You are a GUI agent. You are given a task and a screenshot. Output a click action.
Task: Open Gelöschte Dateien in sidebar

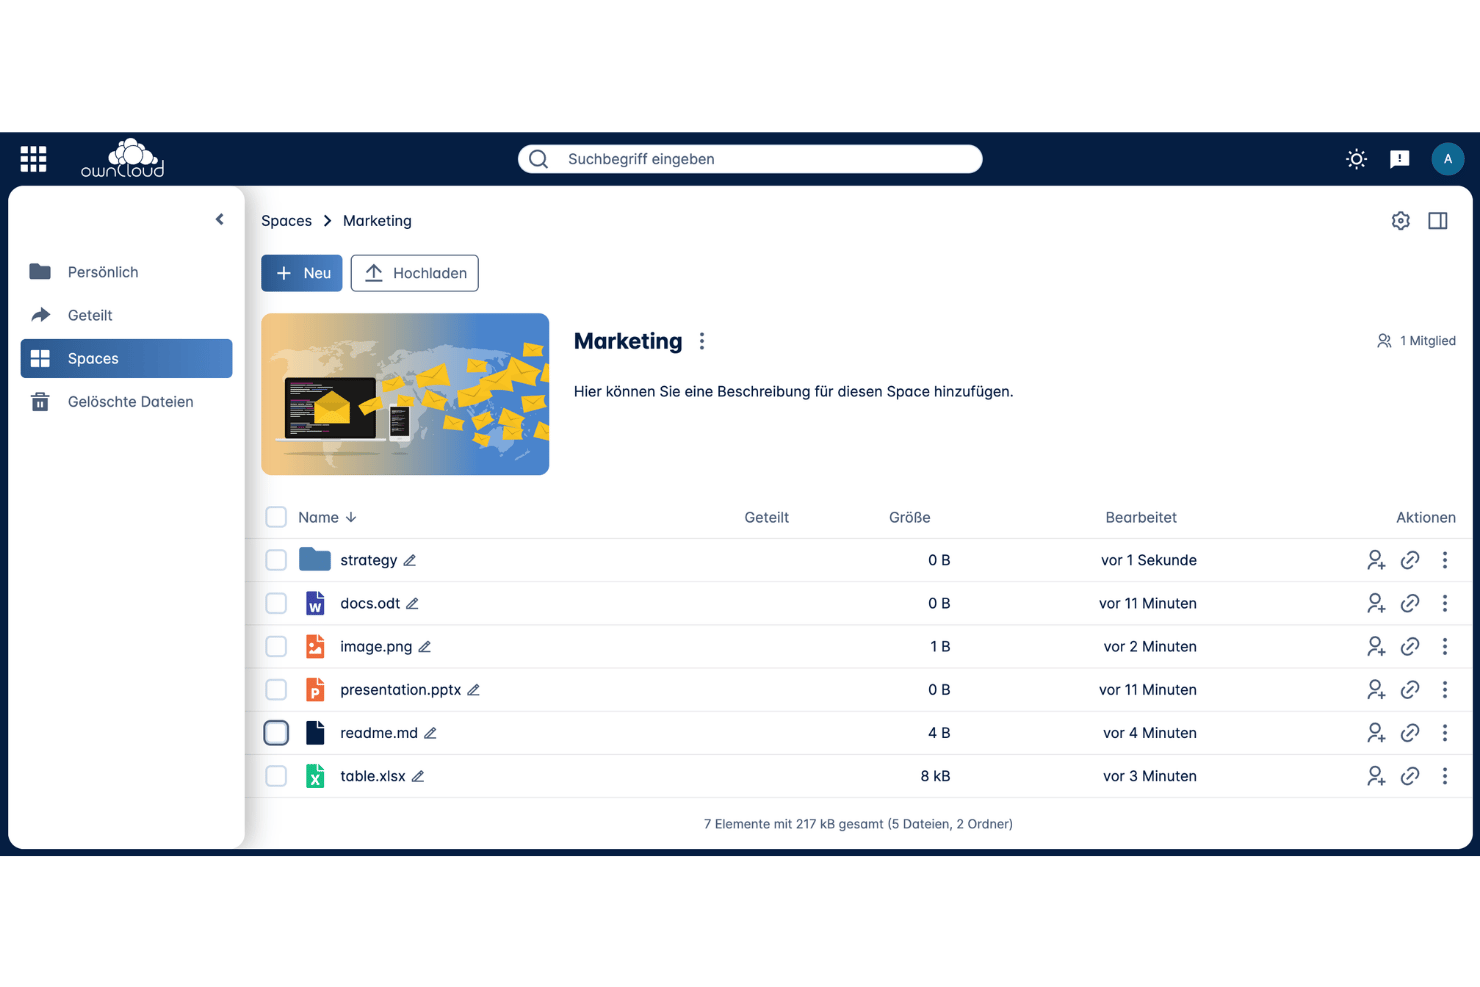coord(126,402)
